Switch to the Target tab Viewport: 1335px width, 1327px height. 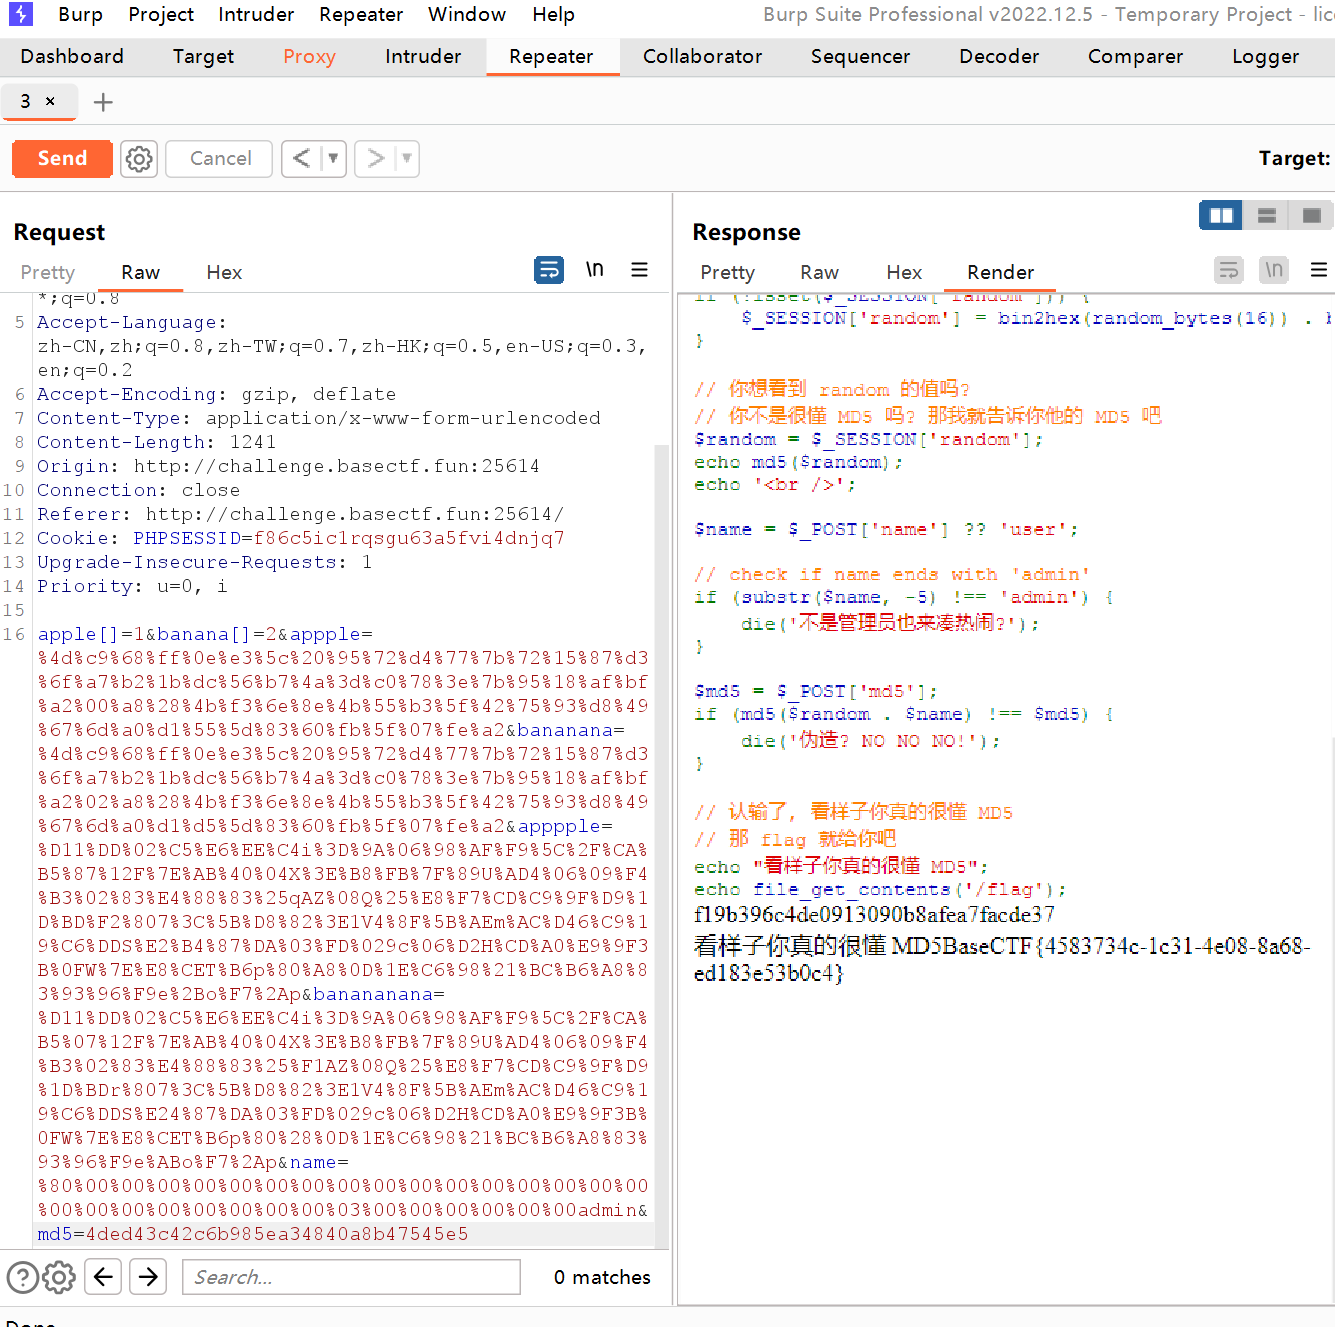coord(203,57)
